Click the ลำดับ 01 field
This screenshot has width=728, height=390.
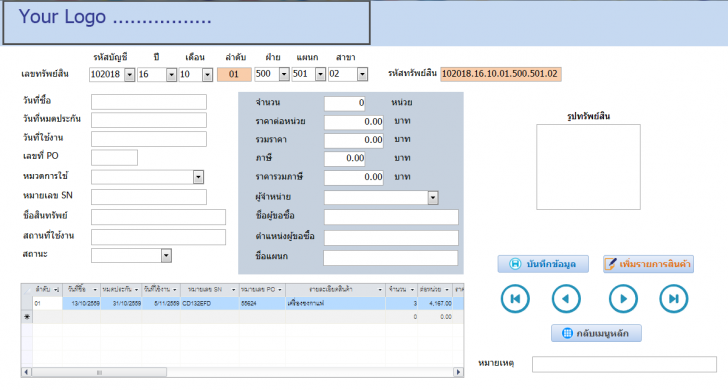[234, 74]
